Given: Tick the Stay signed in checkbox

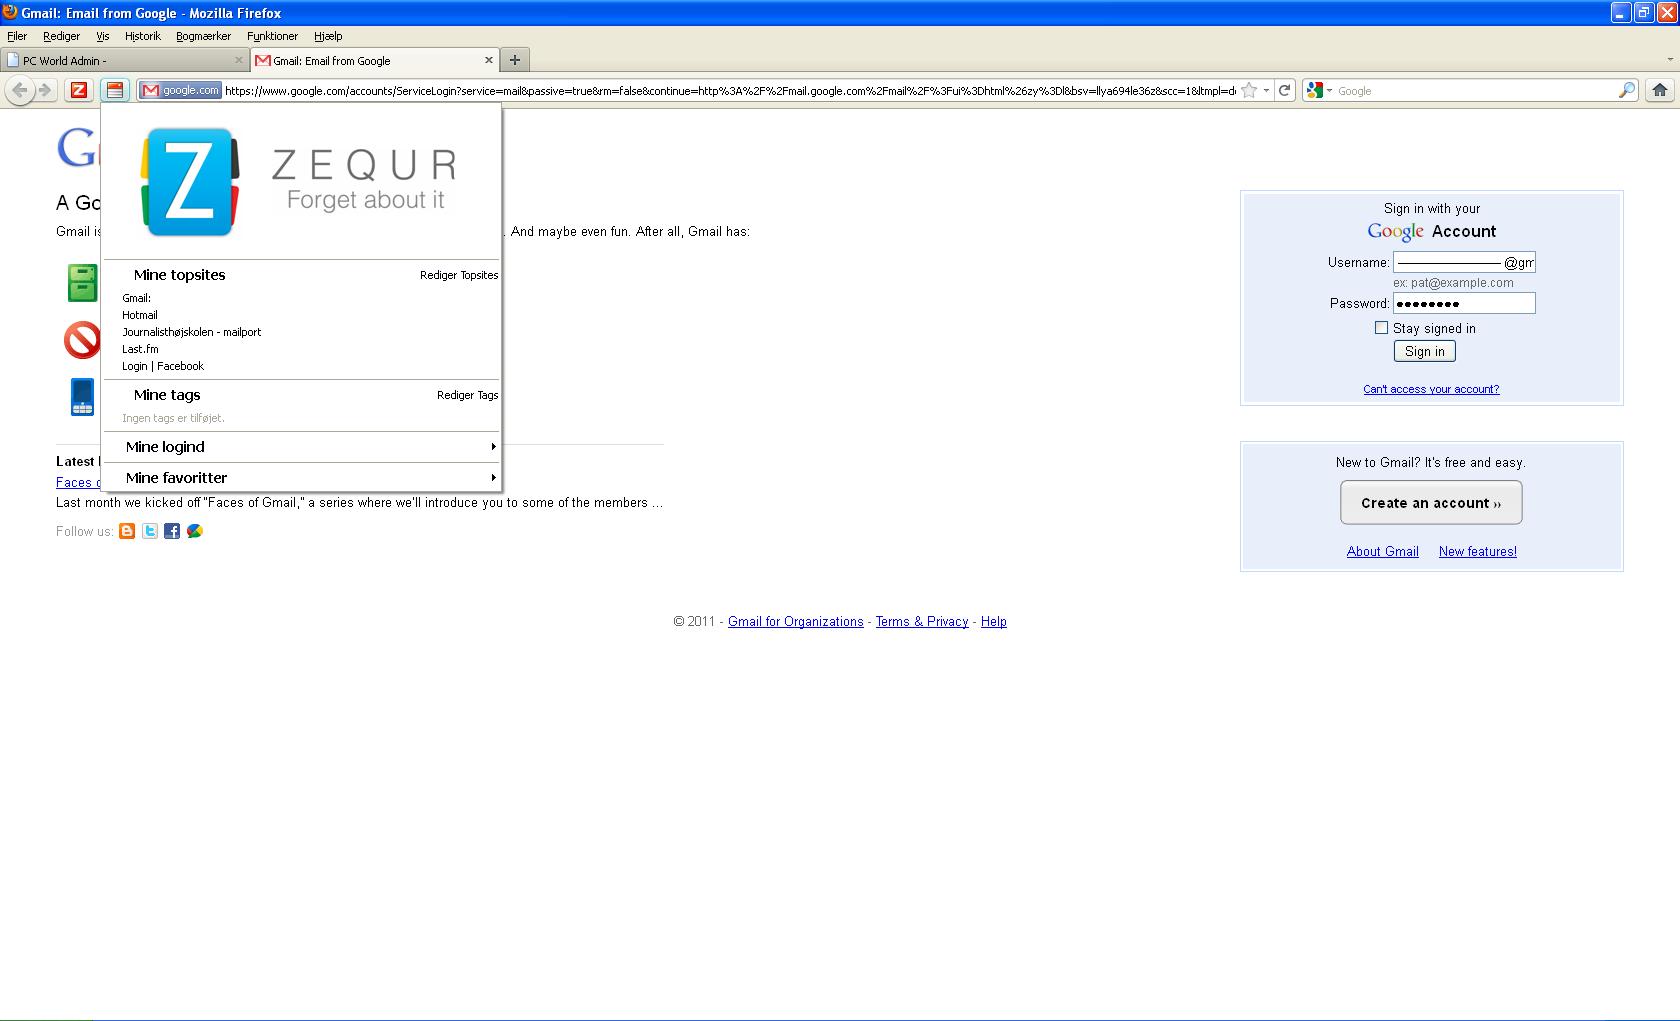Looking at the screenshot, I should tap(1381, 328).
